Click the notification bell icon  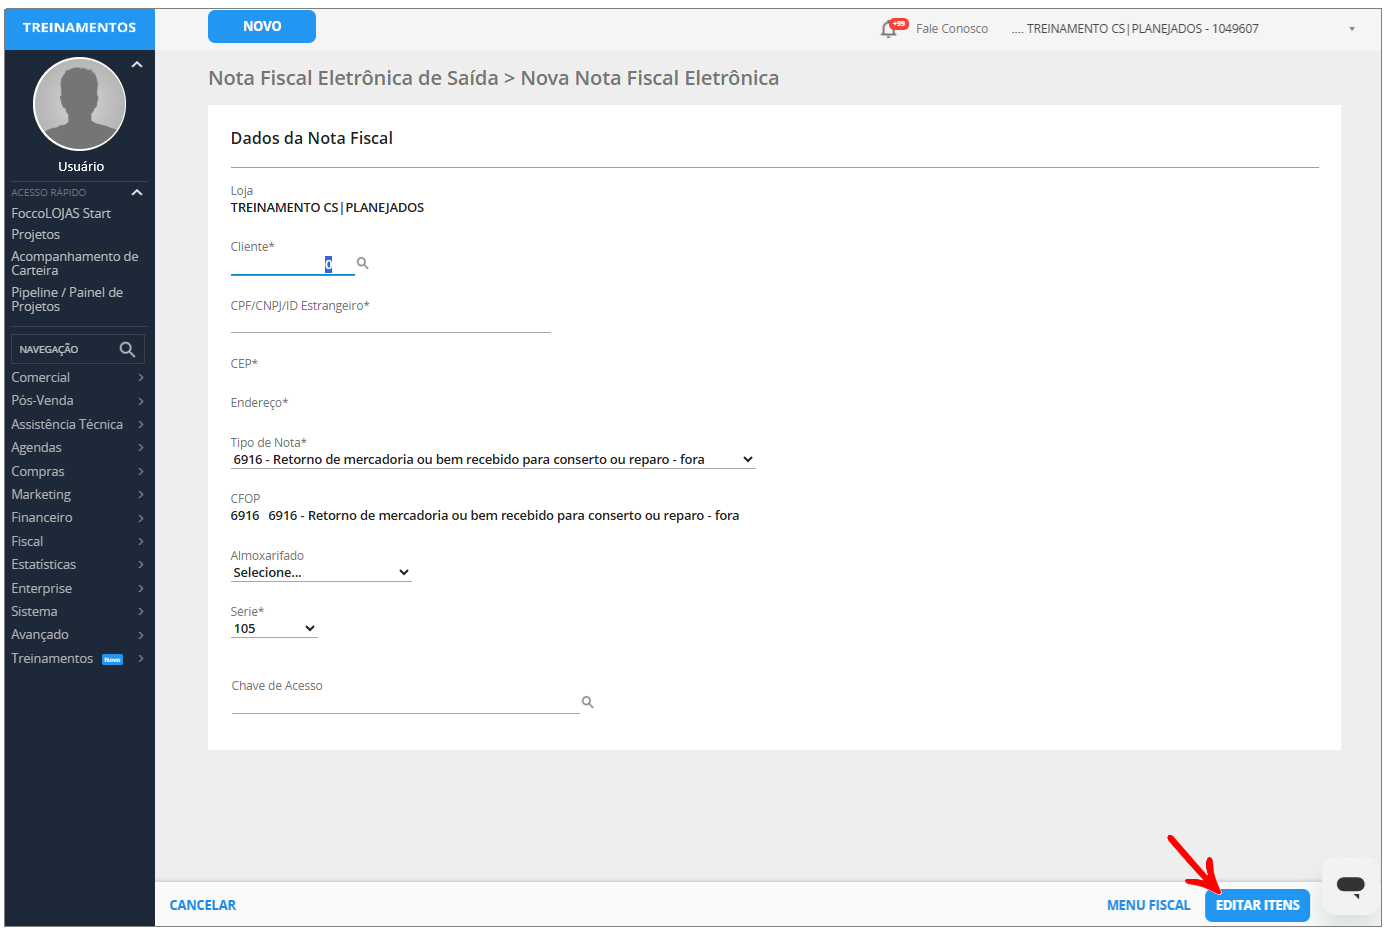888,29
